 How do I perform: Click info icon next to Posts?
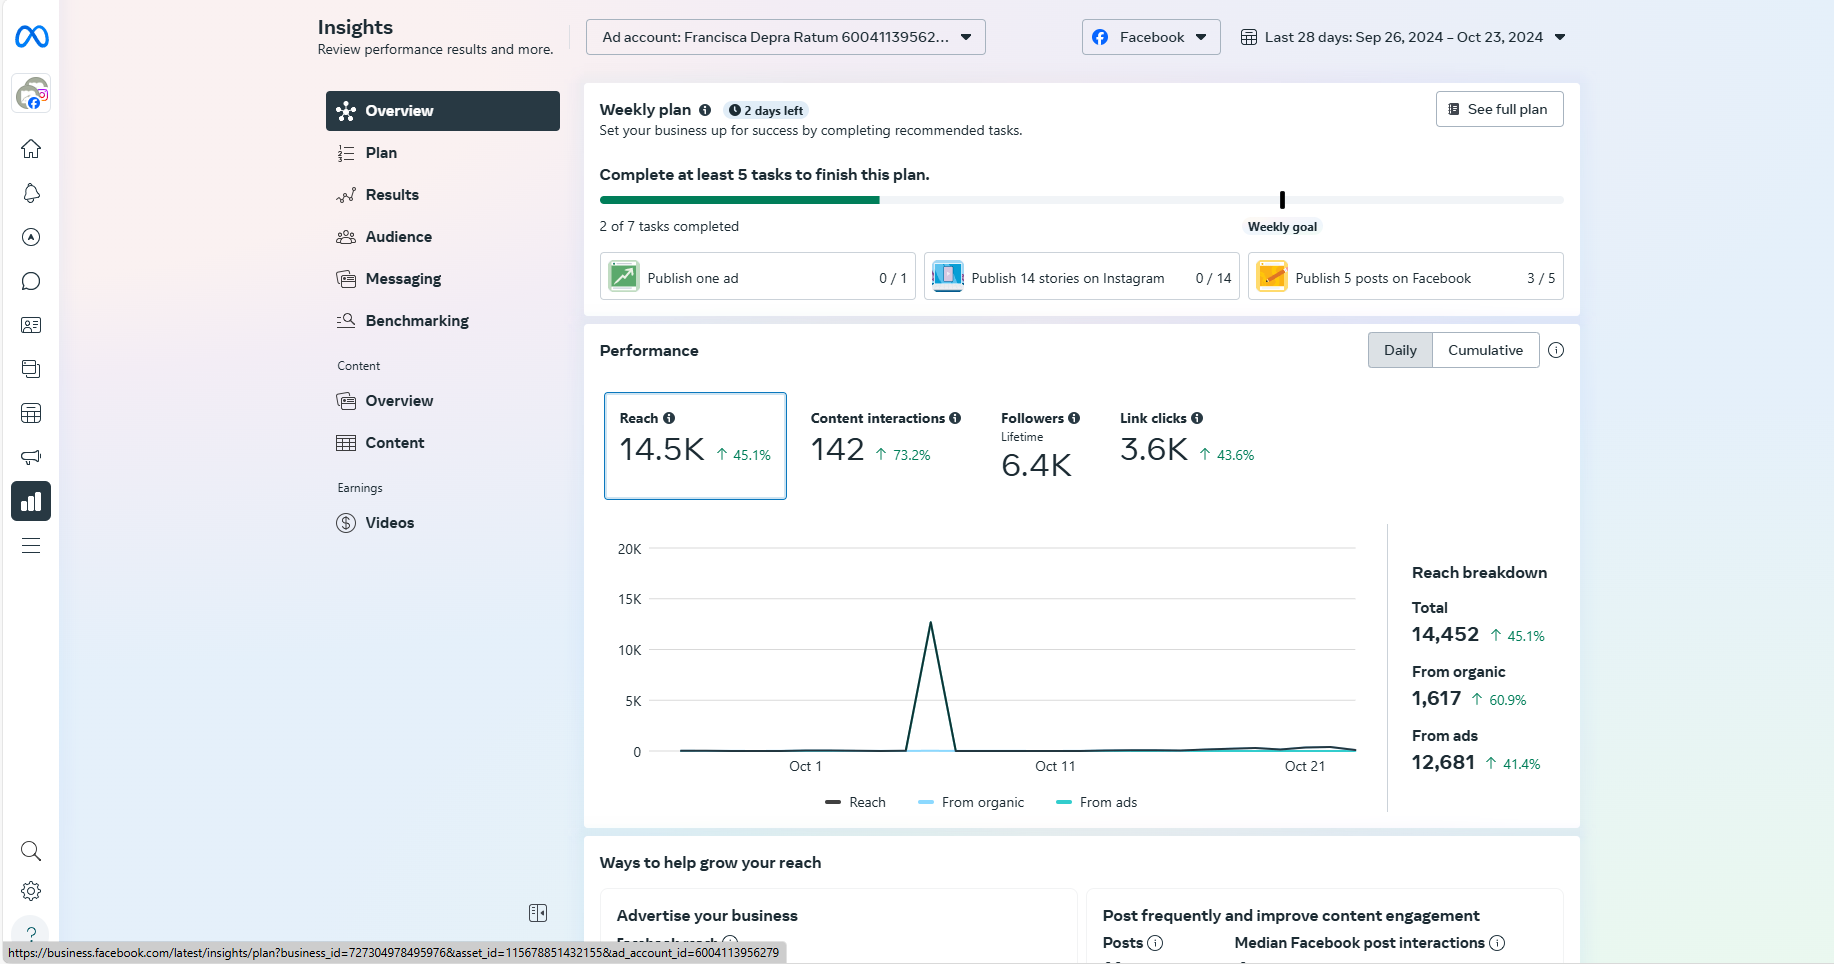1155,943
